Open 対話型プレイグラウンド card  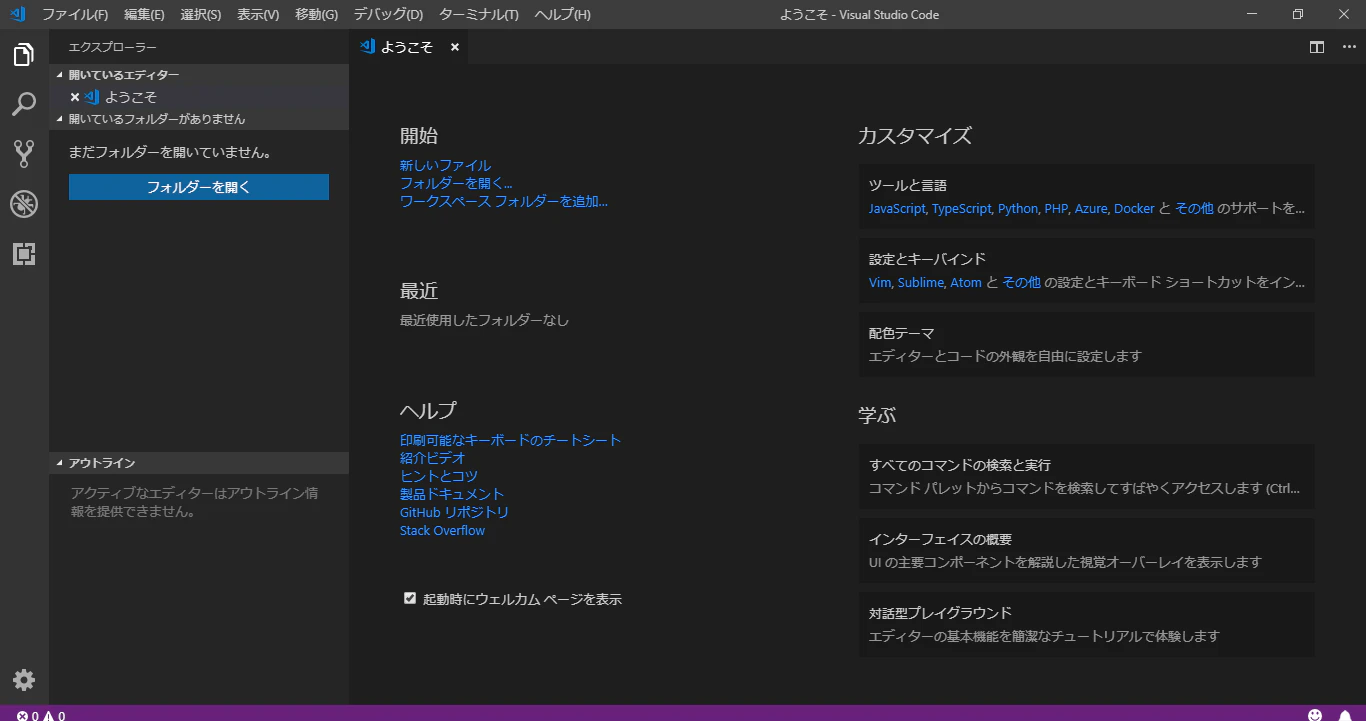coord(1087,624)
